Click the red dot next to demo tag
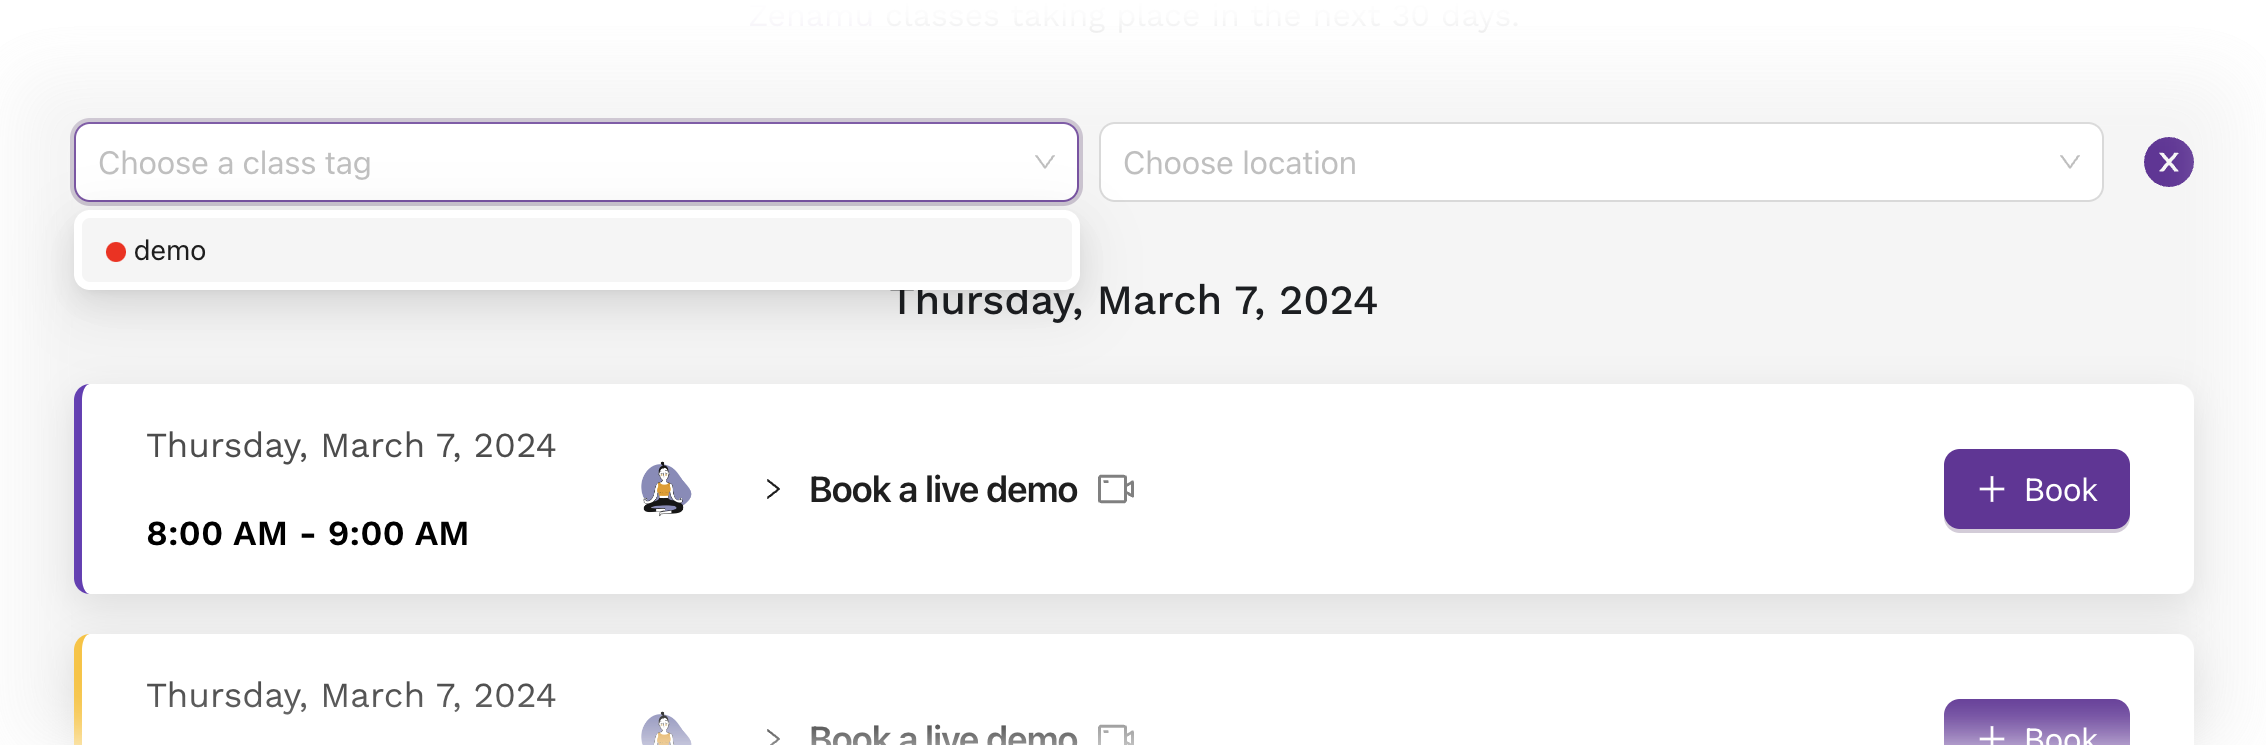The height and width of the screenshot is (745, 2266). coord(116,251)
